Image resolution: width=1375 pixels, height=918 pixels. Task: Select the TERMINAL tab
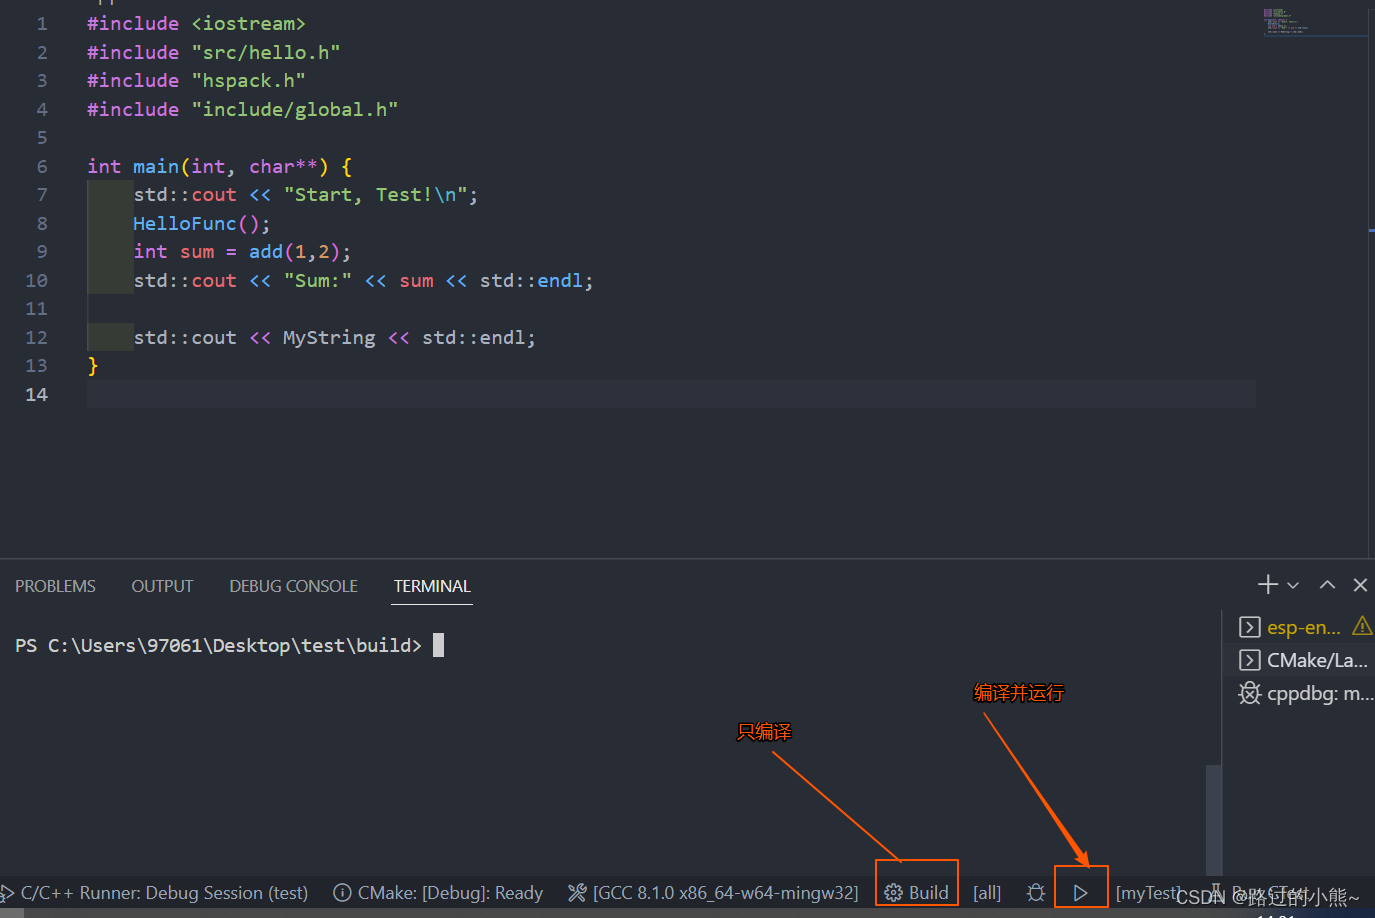coord(432,586)
